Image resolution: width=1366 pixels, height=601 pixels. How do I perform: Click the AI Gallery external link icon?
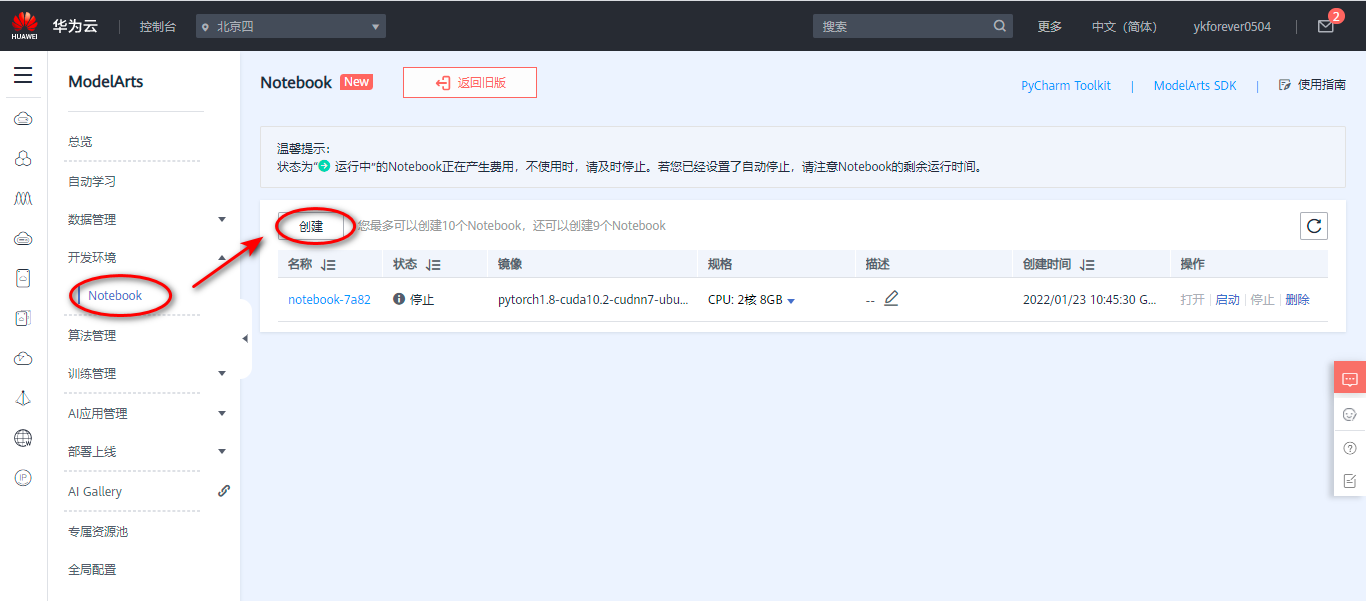click(224, 491)
